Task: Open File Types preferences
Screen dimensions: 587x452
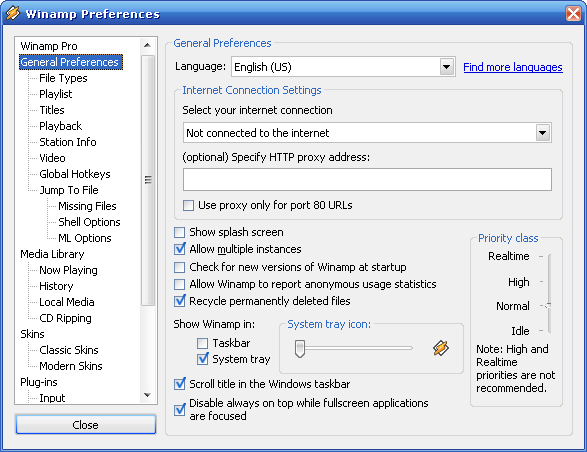Action: tap(63, 78)
